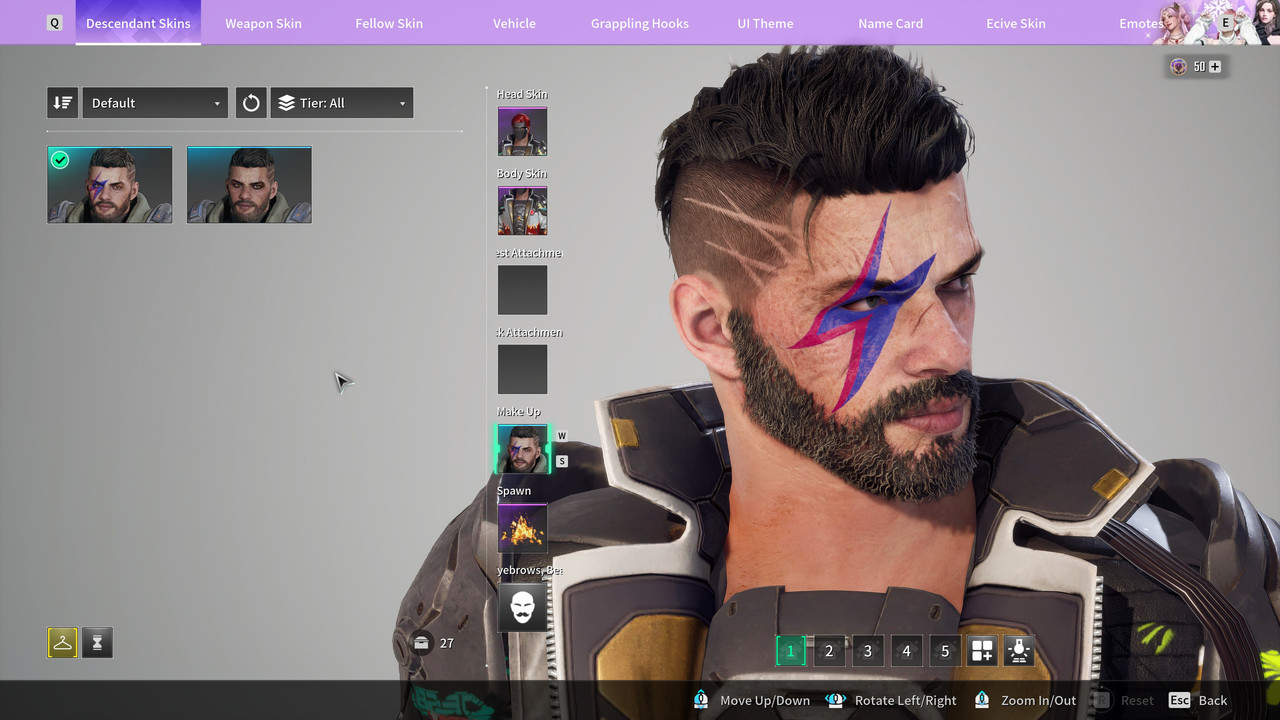Click the Esc Back button
1280x720 pixels.
click(x=1198, y=700)
